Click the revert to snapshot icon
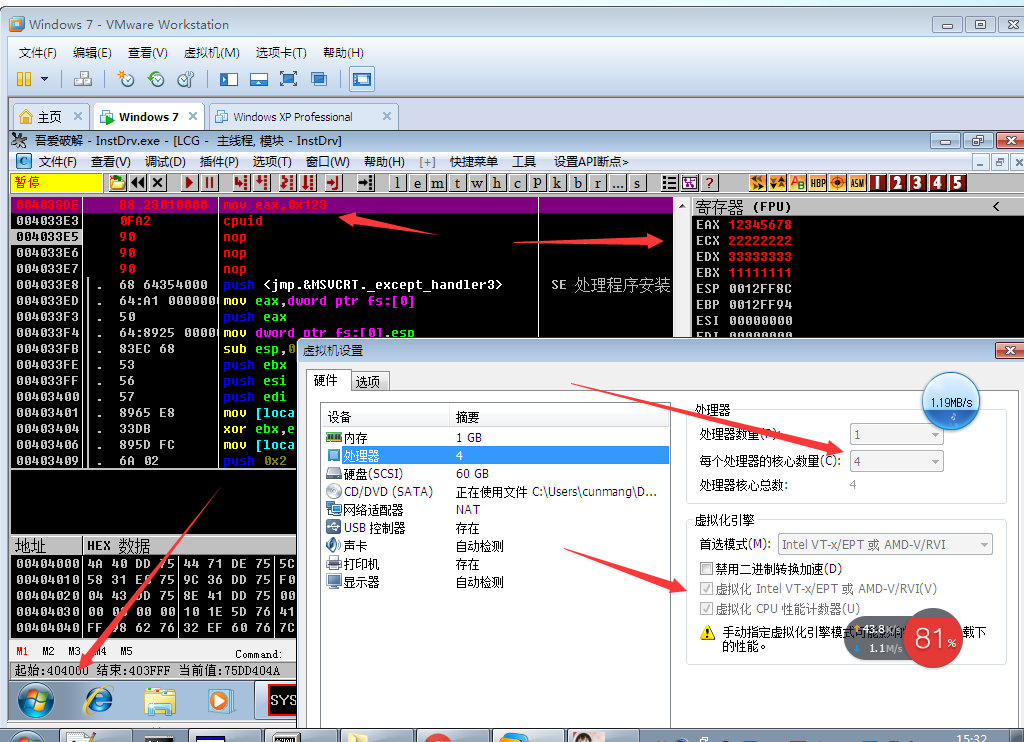 coord(155,79)
